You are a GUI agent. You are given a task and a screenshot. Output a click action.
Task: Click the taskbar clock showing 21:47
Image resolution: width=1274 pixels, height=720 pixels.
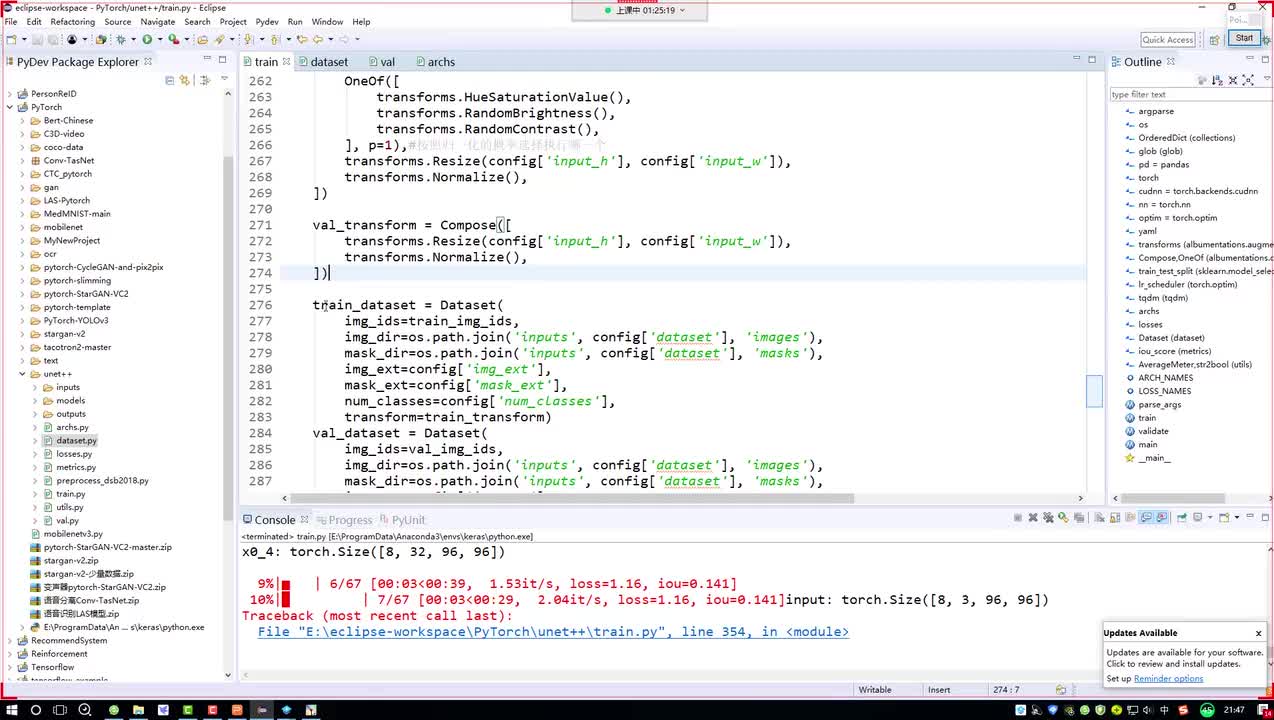1234,709
